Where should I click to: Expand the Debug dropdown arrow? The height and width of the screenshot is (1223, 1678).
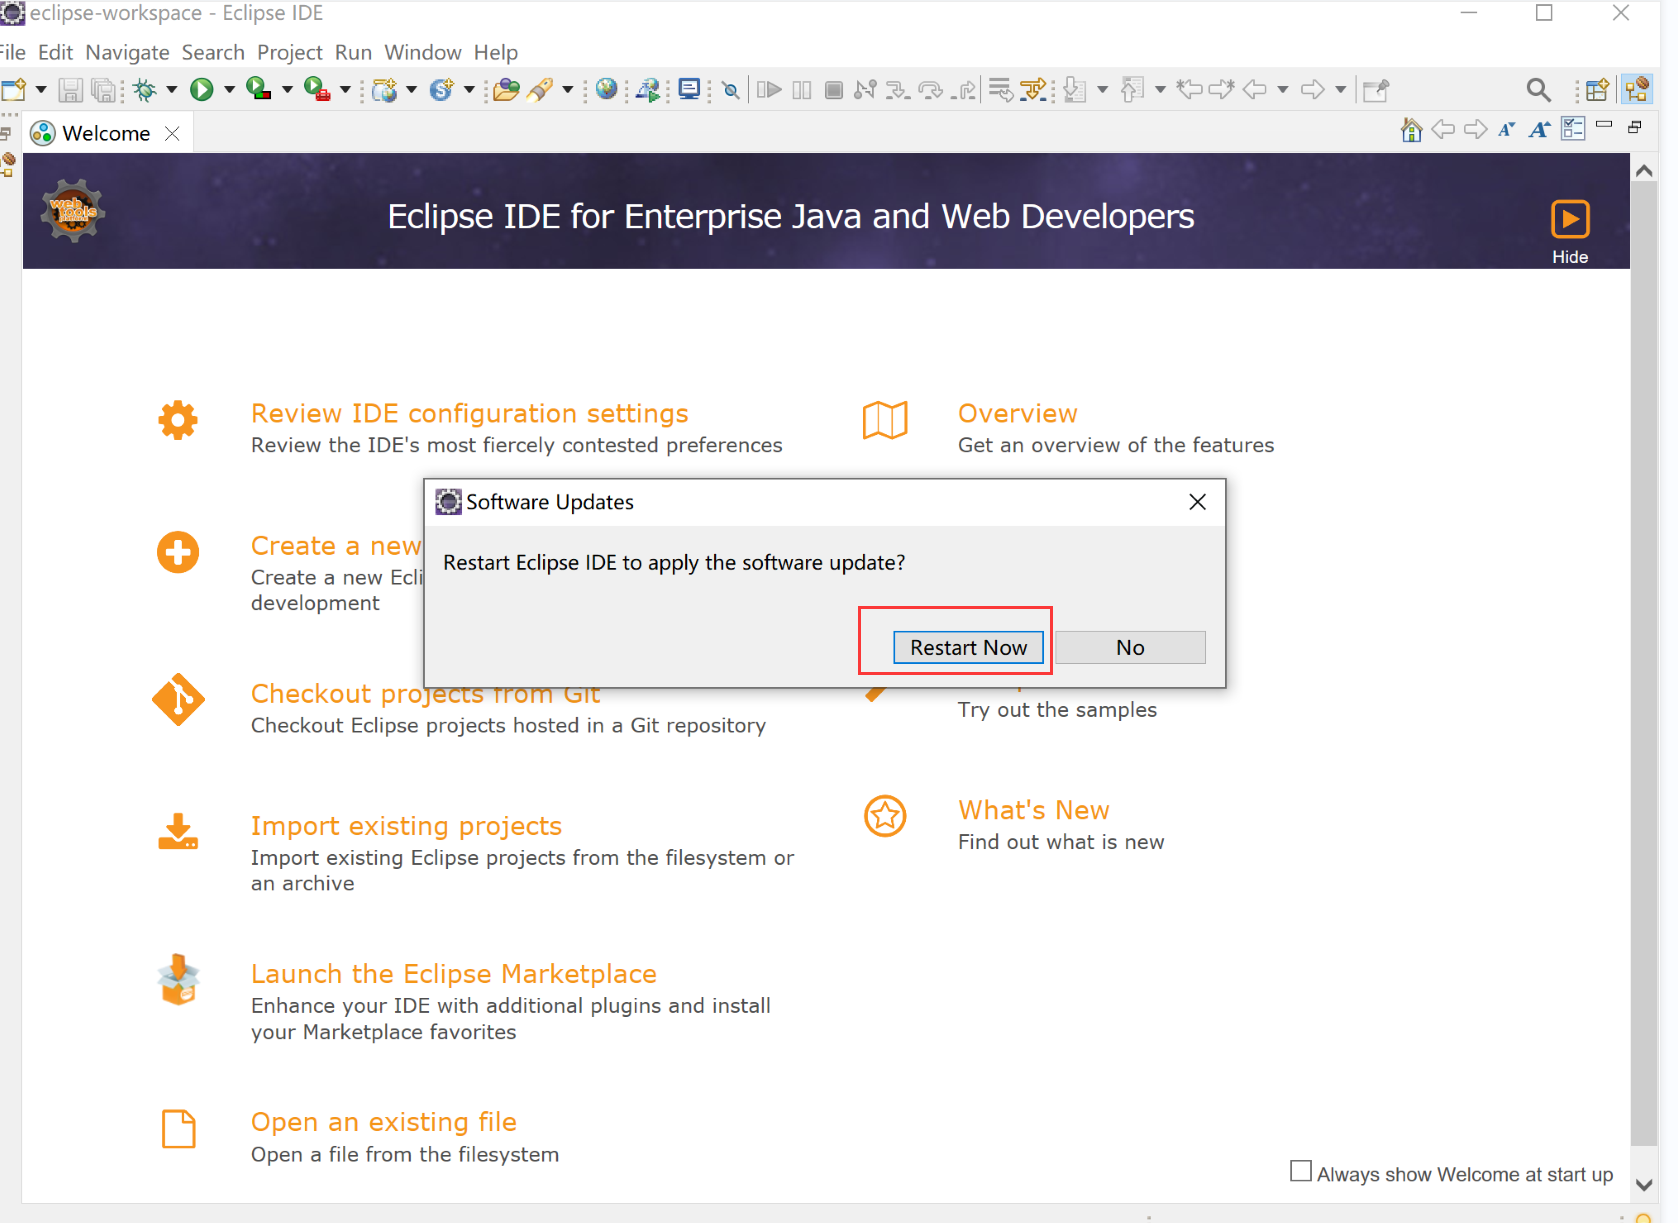tap(172, 90)
